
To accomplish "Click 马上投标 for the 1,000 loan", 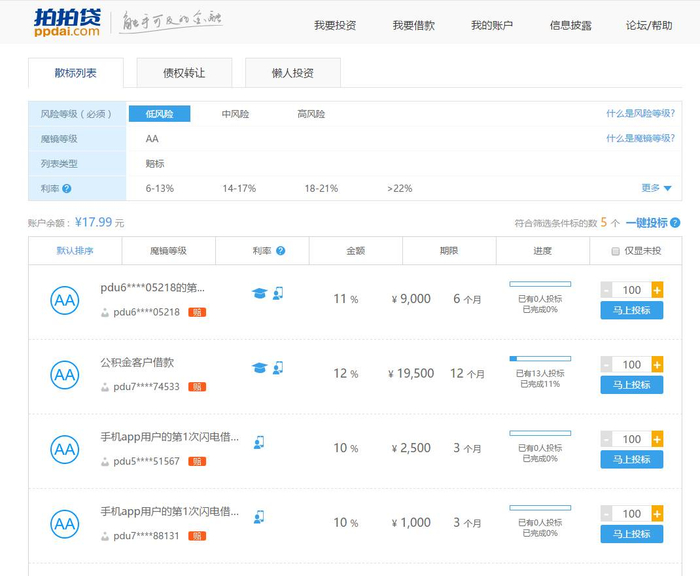I will (632, 534).
